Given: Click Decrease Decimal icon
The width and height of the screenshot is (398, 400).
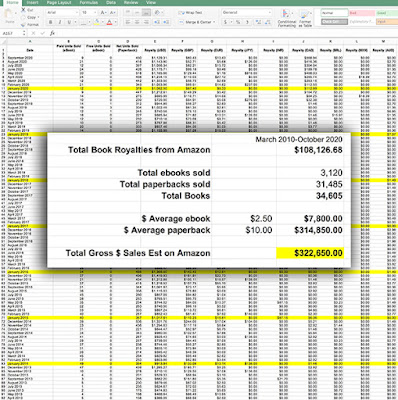Looking at the screenshot, I should (267, 22).
